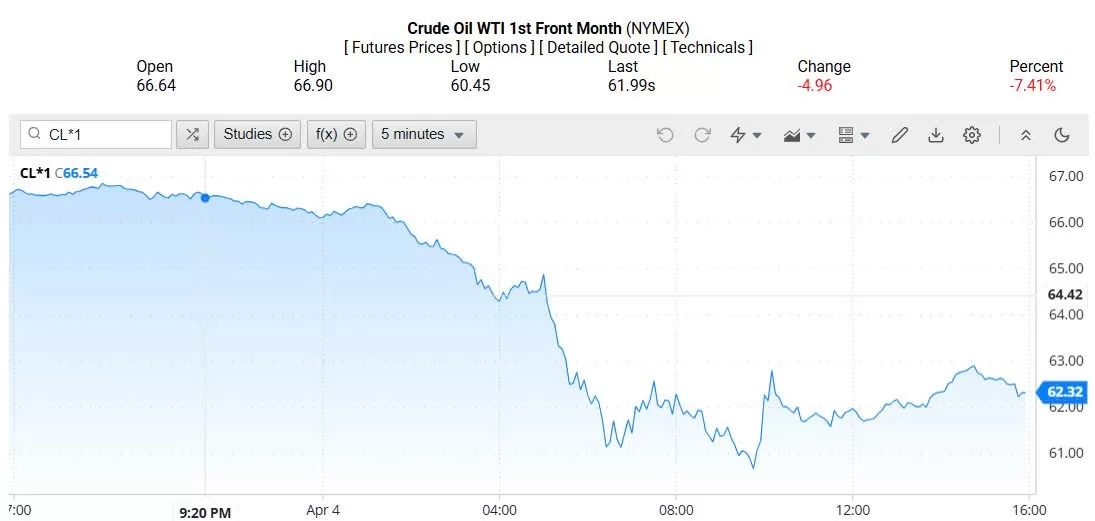1095x521 pixels.
Task: View the Detailed Quote page
Action: click(x=599, y=47)
